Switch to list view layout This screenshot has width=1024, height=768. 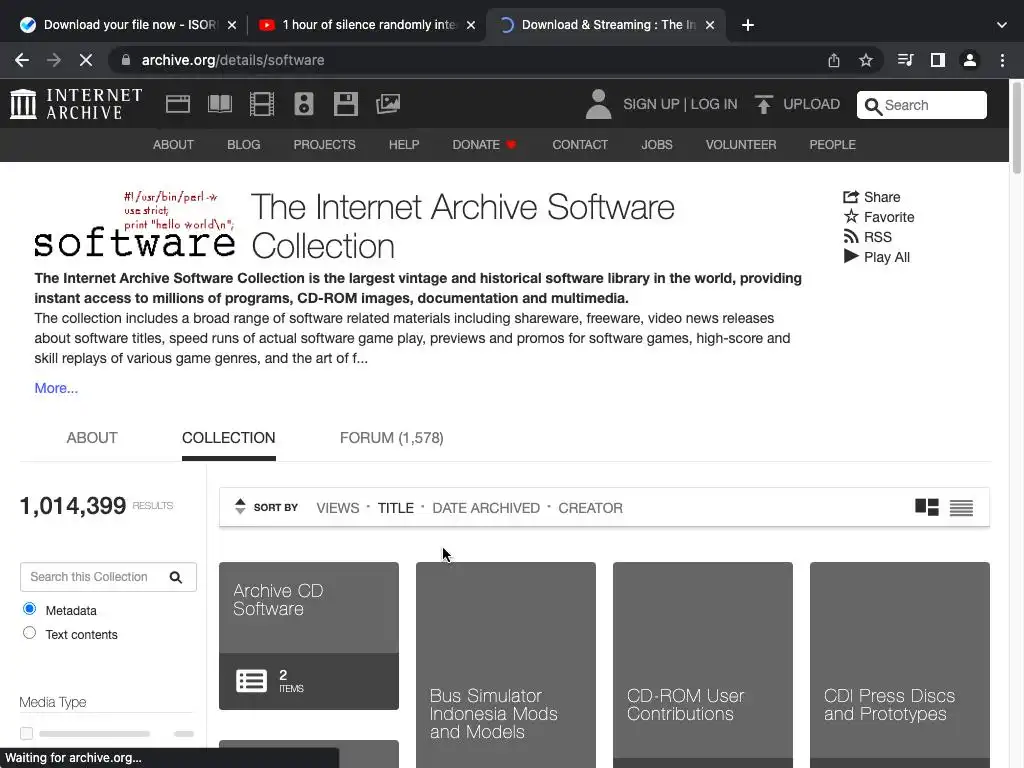[x=961, y=507]
